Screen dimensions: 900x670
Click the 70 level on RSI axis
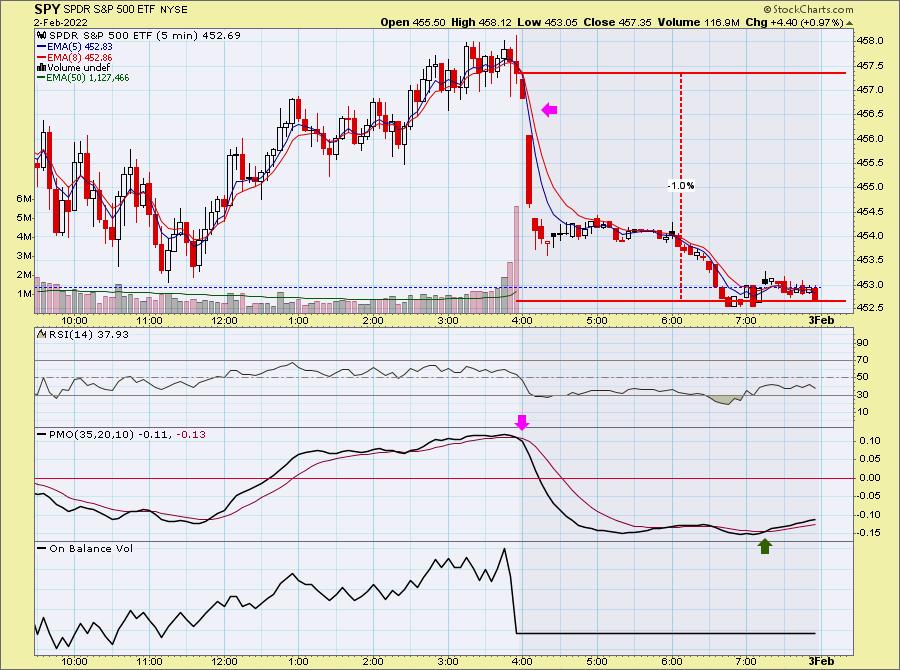[x=863, y=360]
